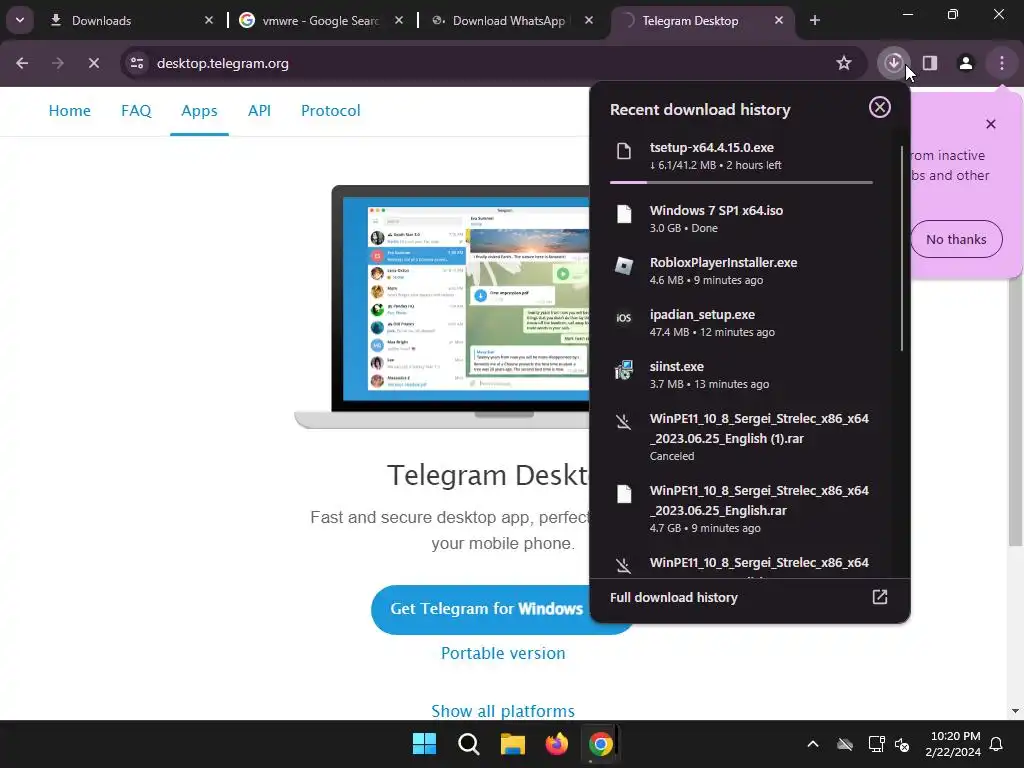Image resolution: width=1024 pixels, height=768 pixels.
Task: Open the Windows Start menu
Action: tap(424, 744)
